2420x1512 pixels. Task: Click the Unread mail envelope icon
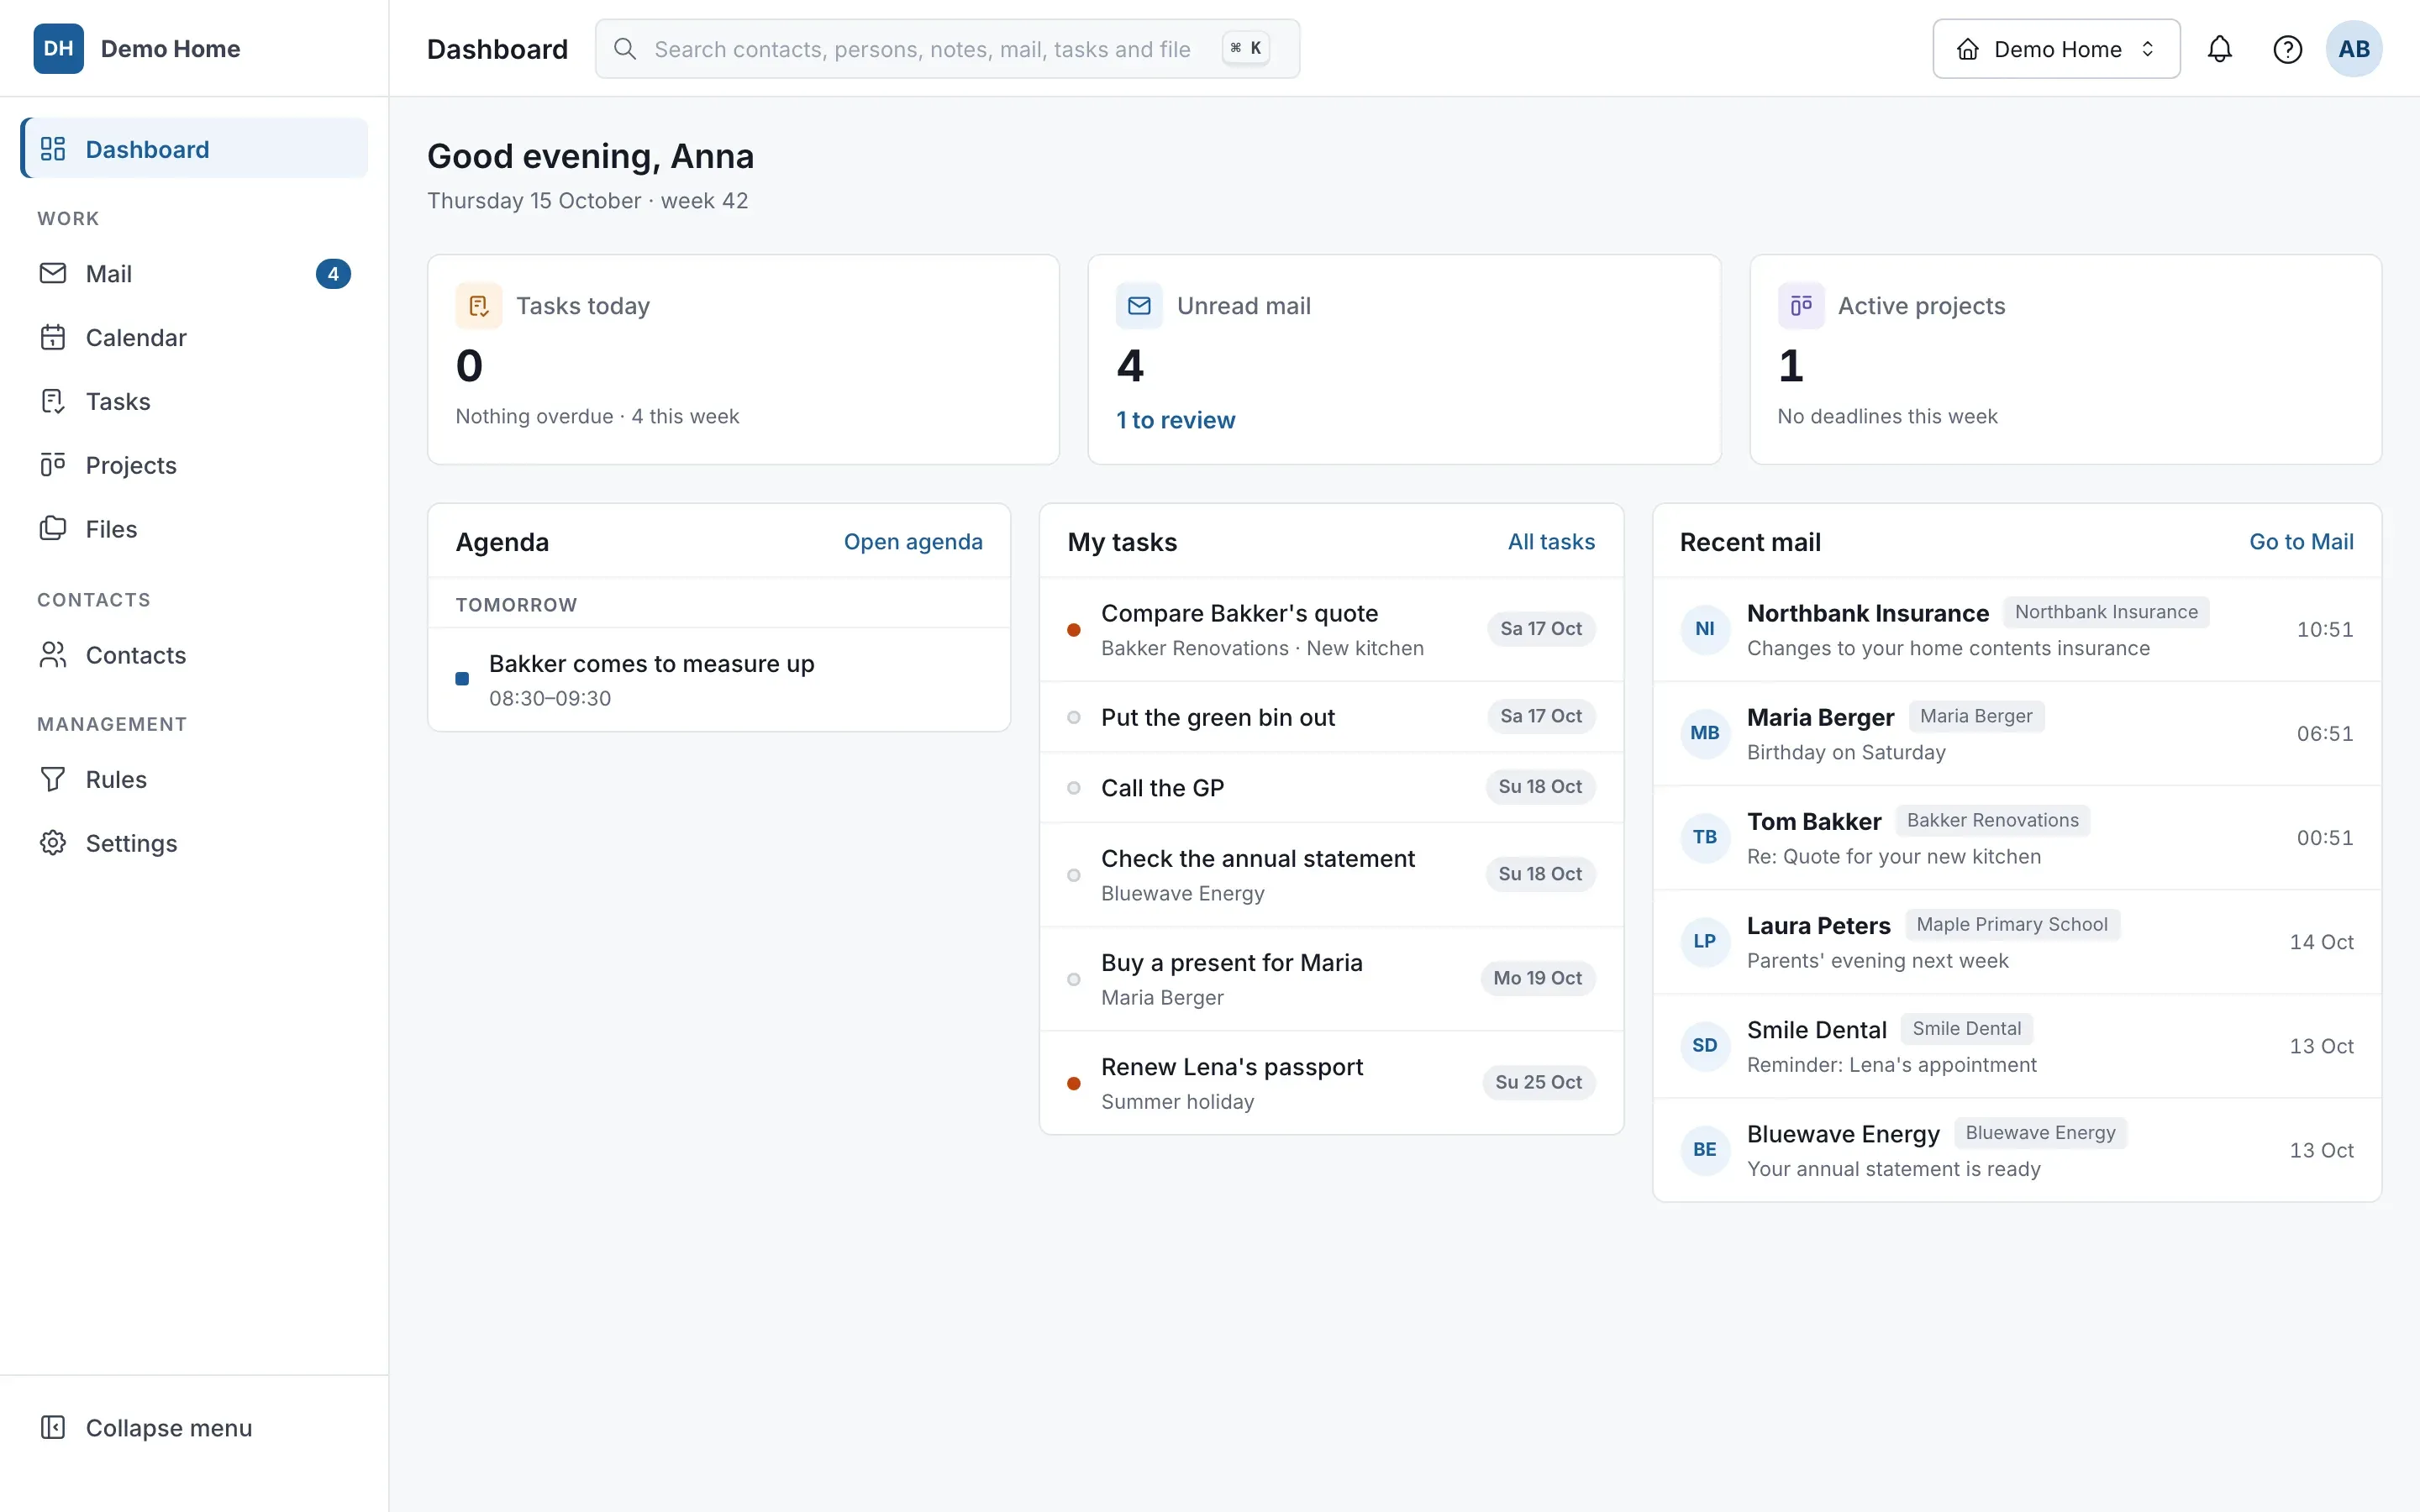(1139, 306)
